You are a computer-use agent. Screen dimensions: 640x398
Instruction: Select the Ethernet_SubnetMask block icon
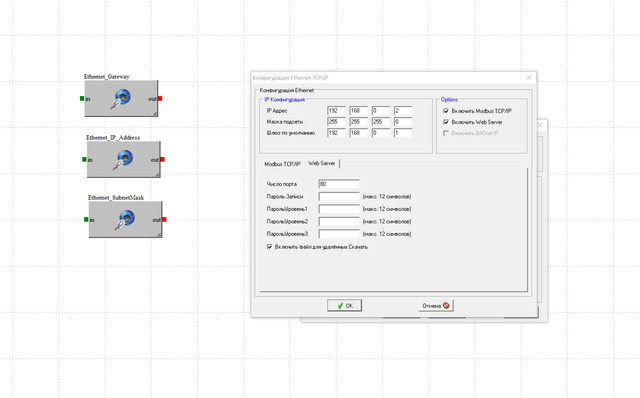coord(126,219)
